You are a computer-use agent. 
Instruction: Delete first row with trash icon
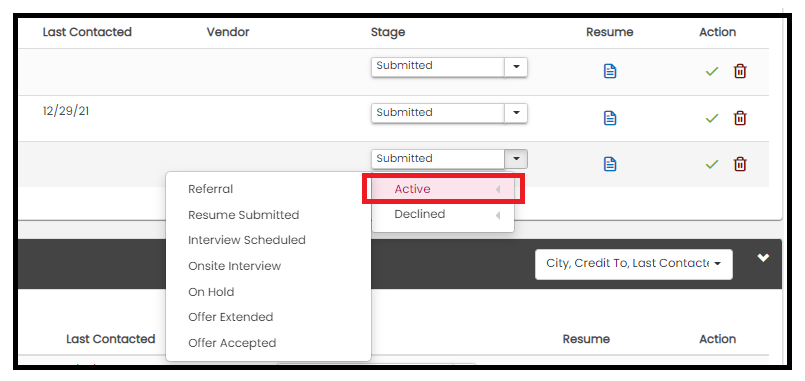click(740, 71)
